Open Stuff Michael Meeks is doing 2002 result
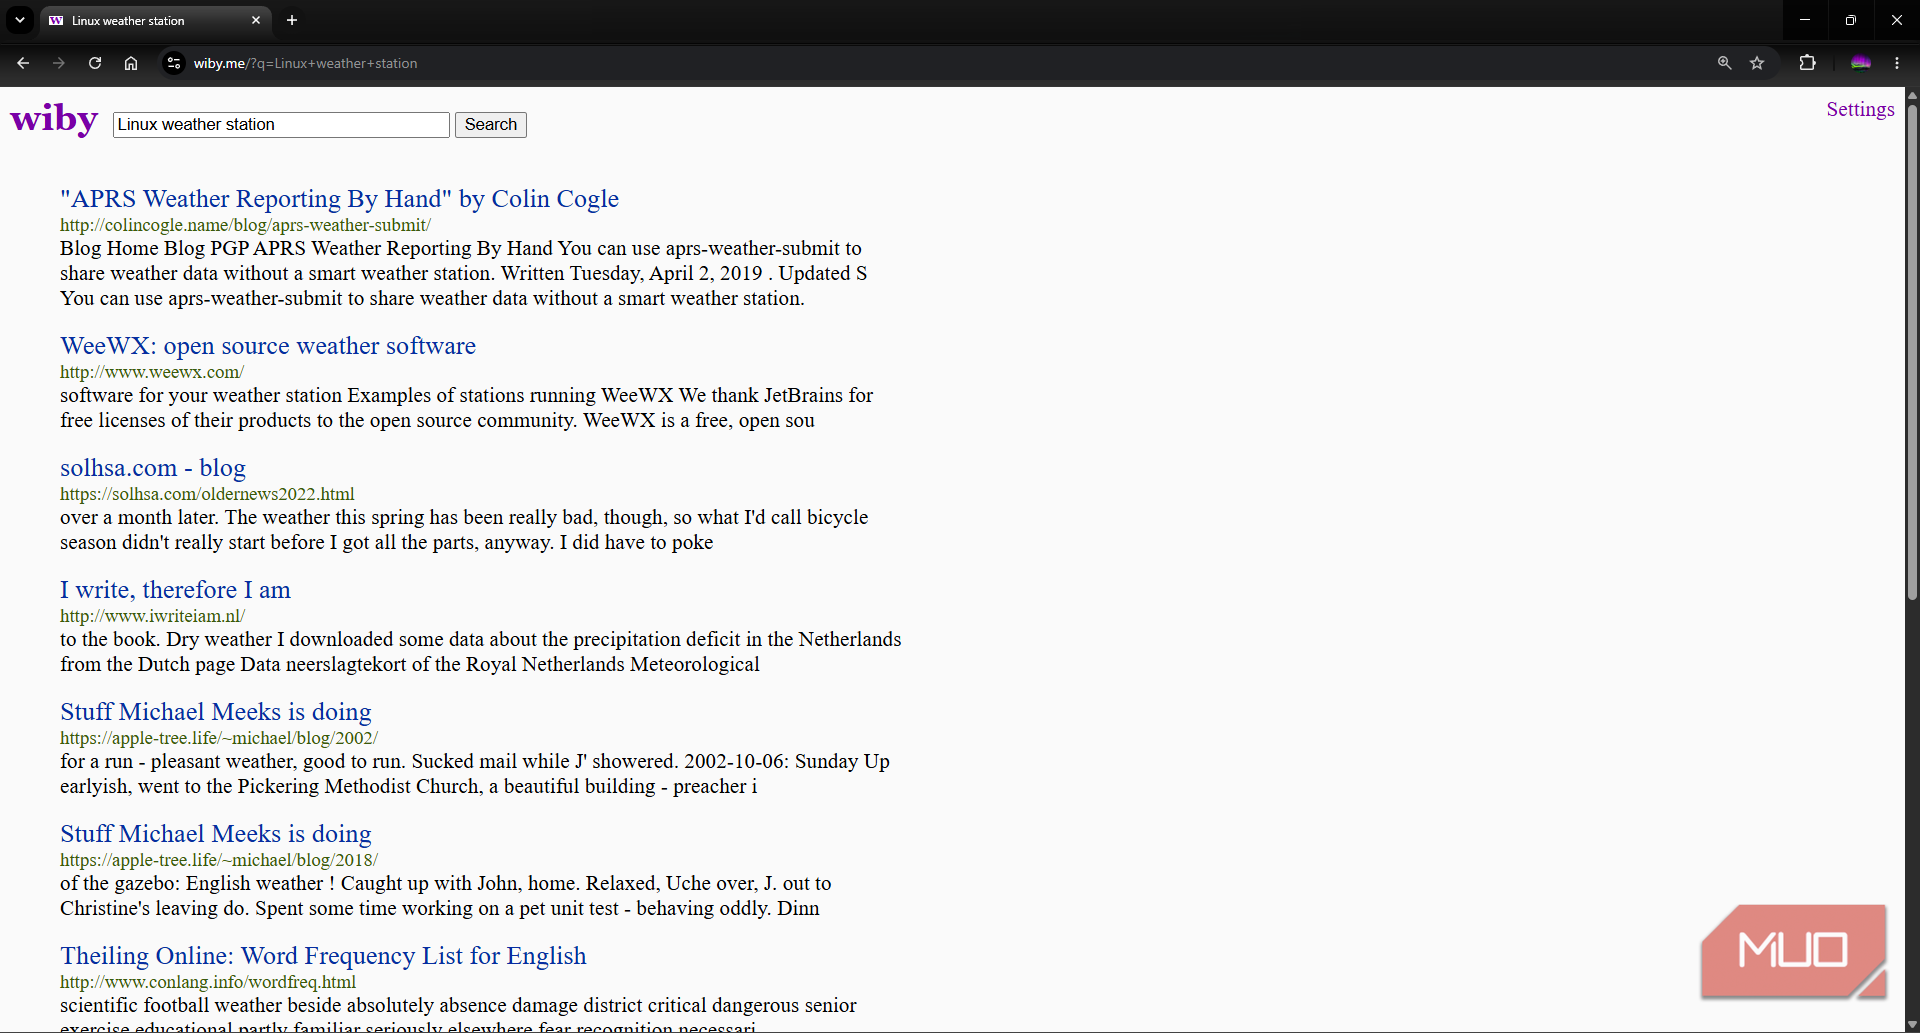The width and height of the screenshot is (1920, 1033). pos(216,712)
